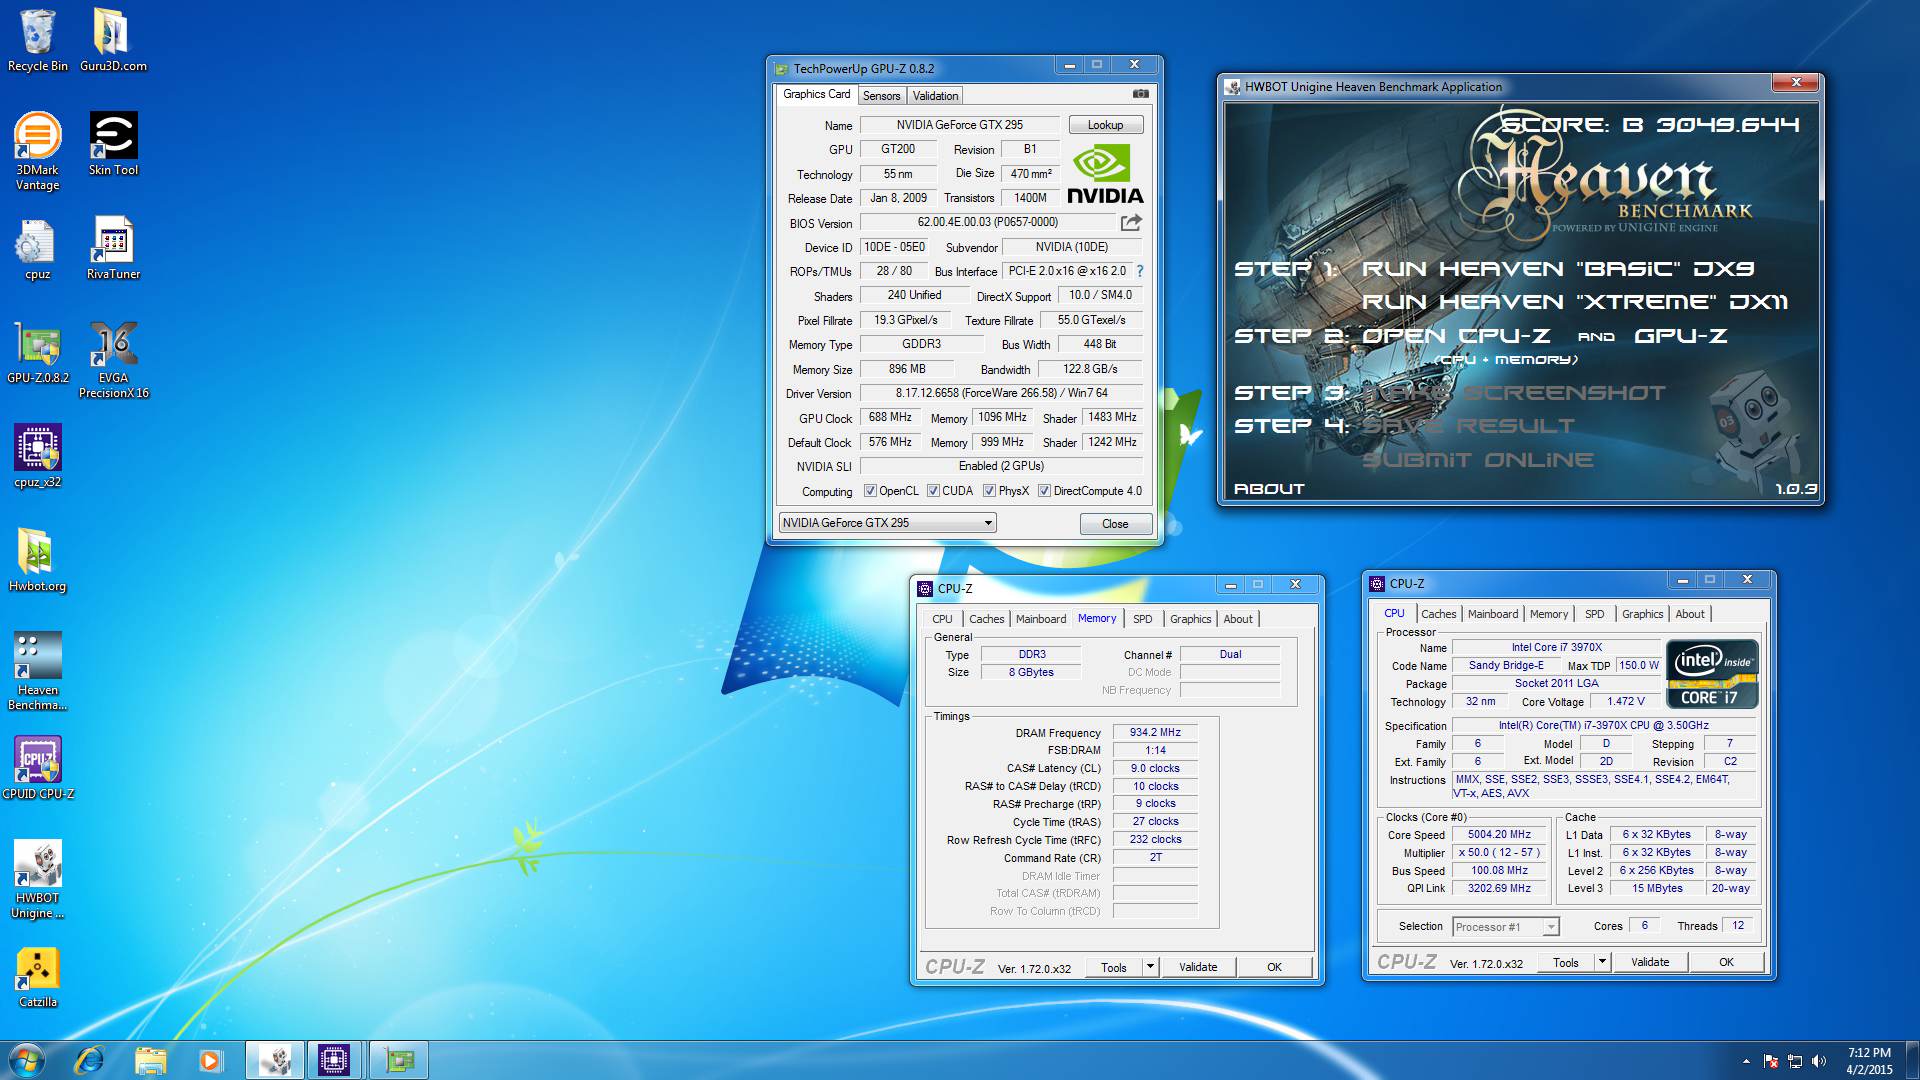The image size is (1920, 1080).
Task: Click the Action Center flag tray icon
Action: pos(1771,1061)
